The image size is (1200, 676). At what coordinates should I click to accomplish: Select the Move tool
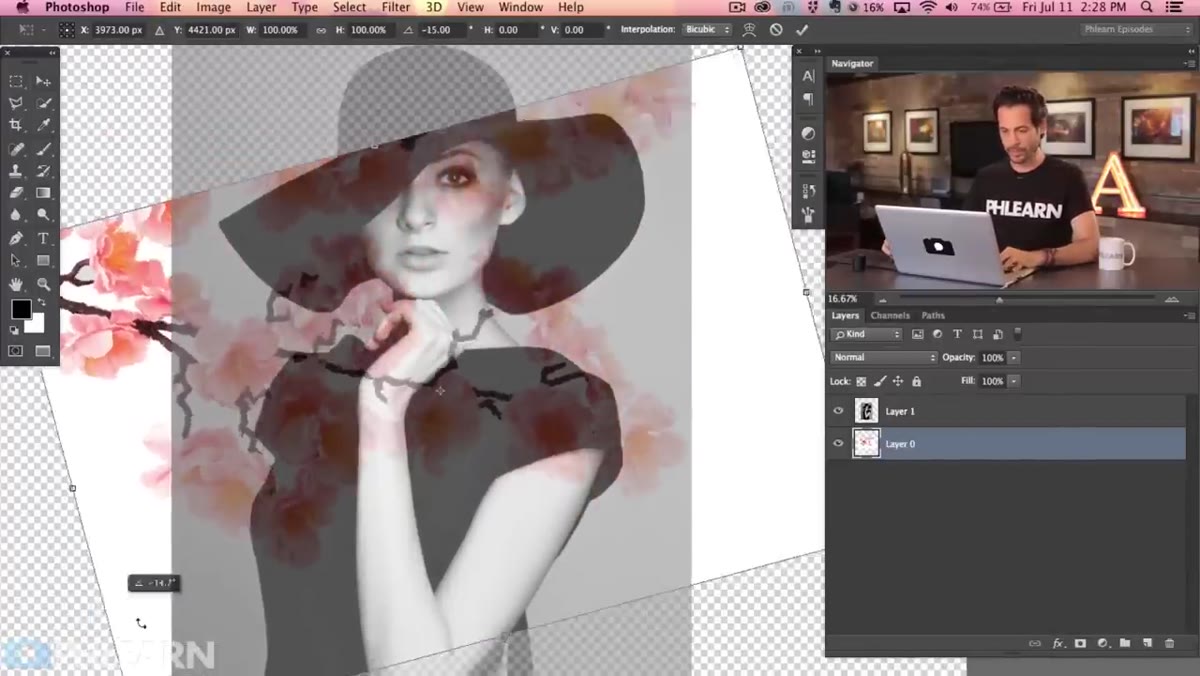44,81
